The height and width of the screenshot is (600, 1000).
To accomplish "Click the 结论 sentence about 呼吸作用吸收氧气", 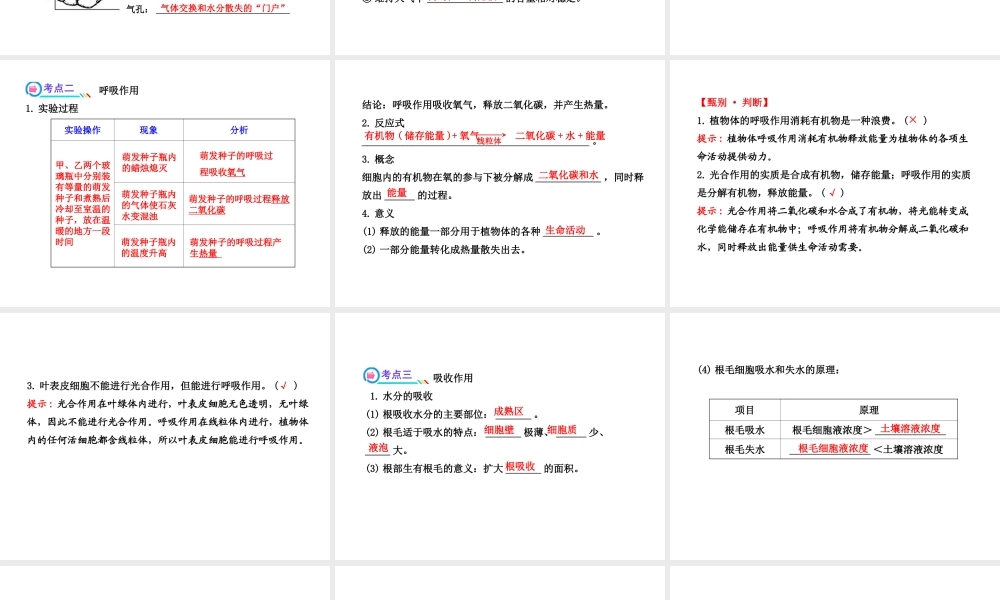I will click(x=486, y=105).
